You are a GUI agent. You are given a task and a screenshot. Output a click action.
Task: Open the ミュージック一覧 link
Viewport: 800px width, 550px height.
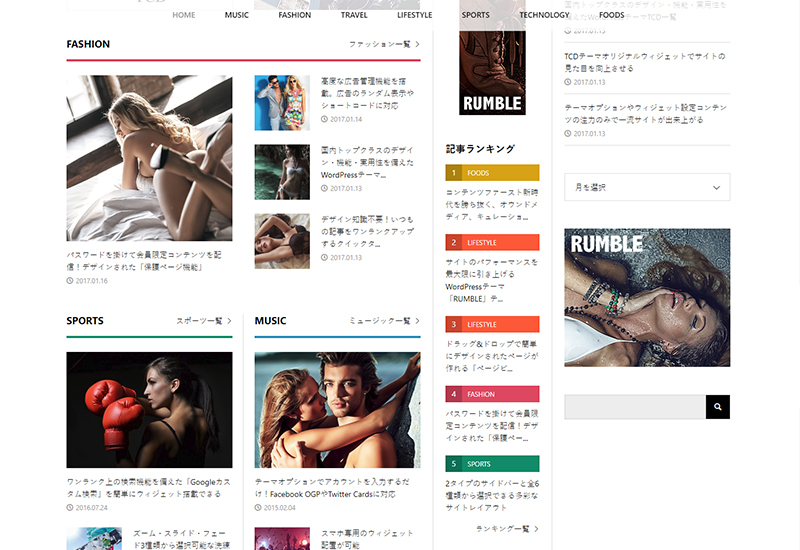pos(384,321)
